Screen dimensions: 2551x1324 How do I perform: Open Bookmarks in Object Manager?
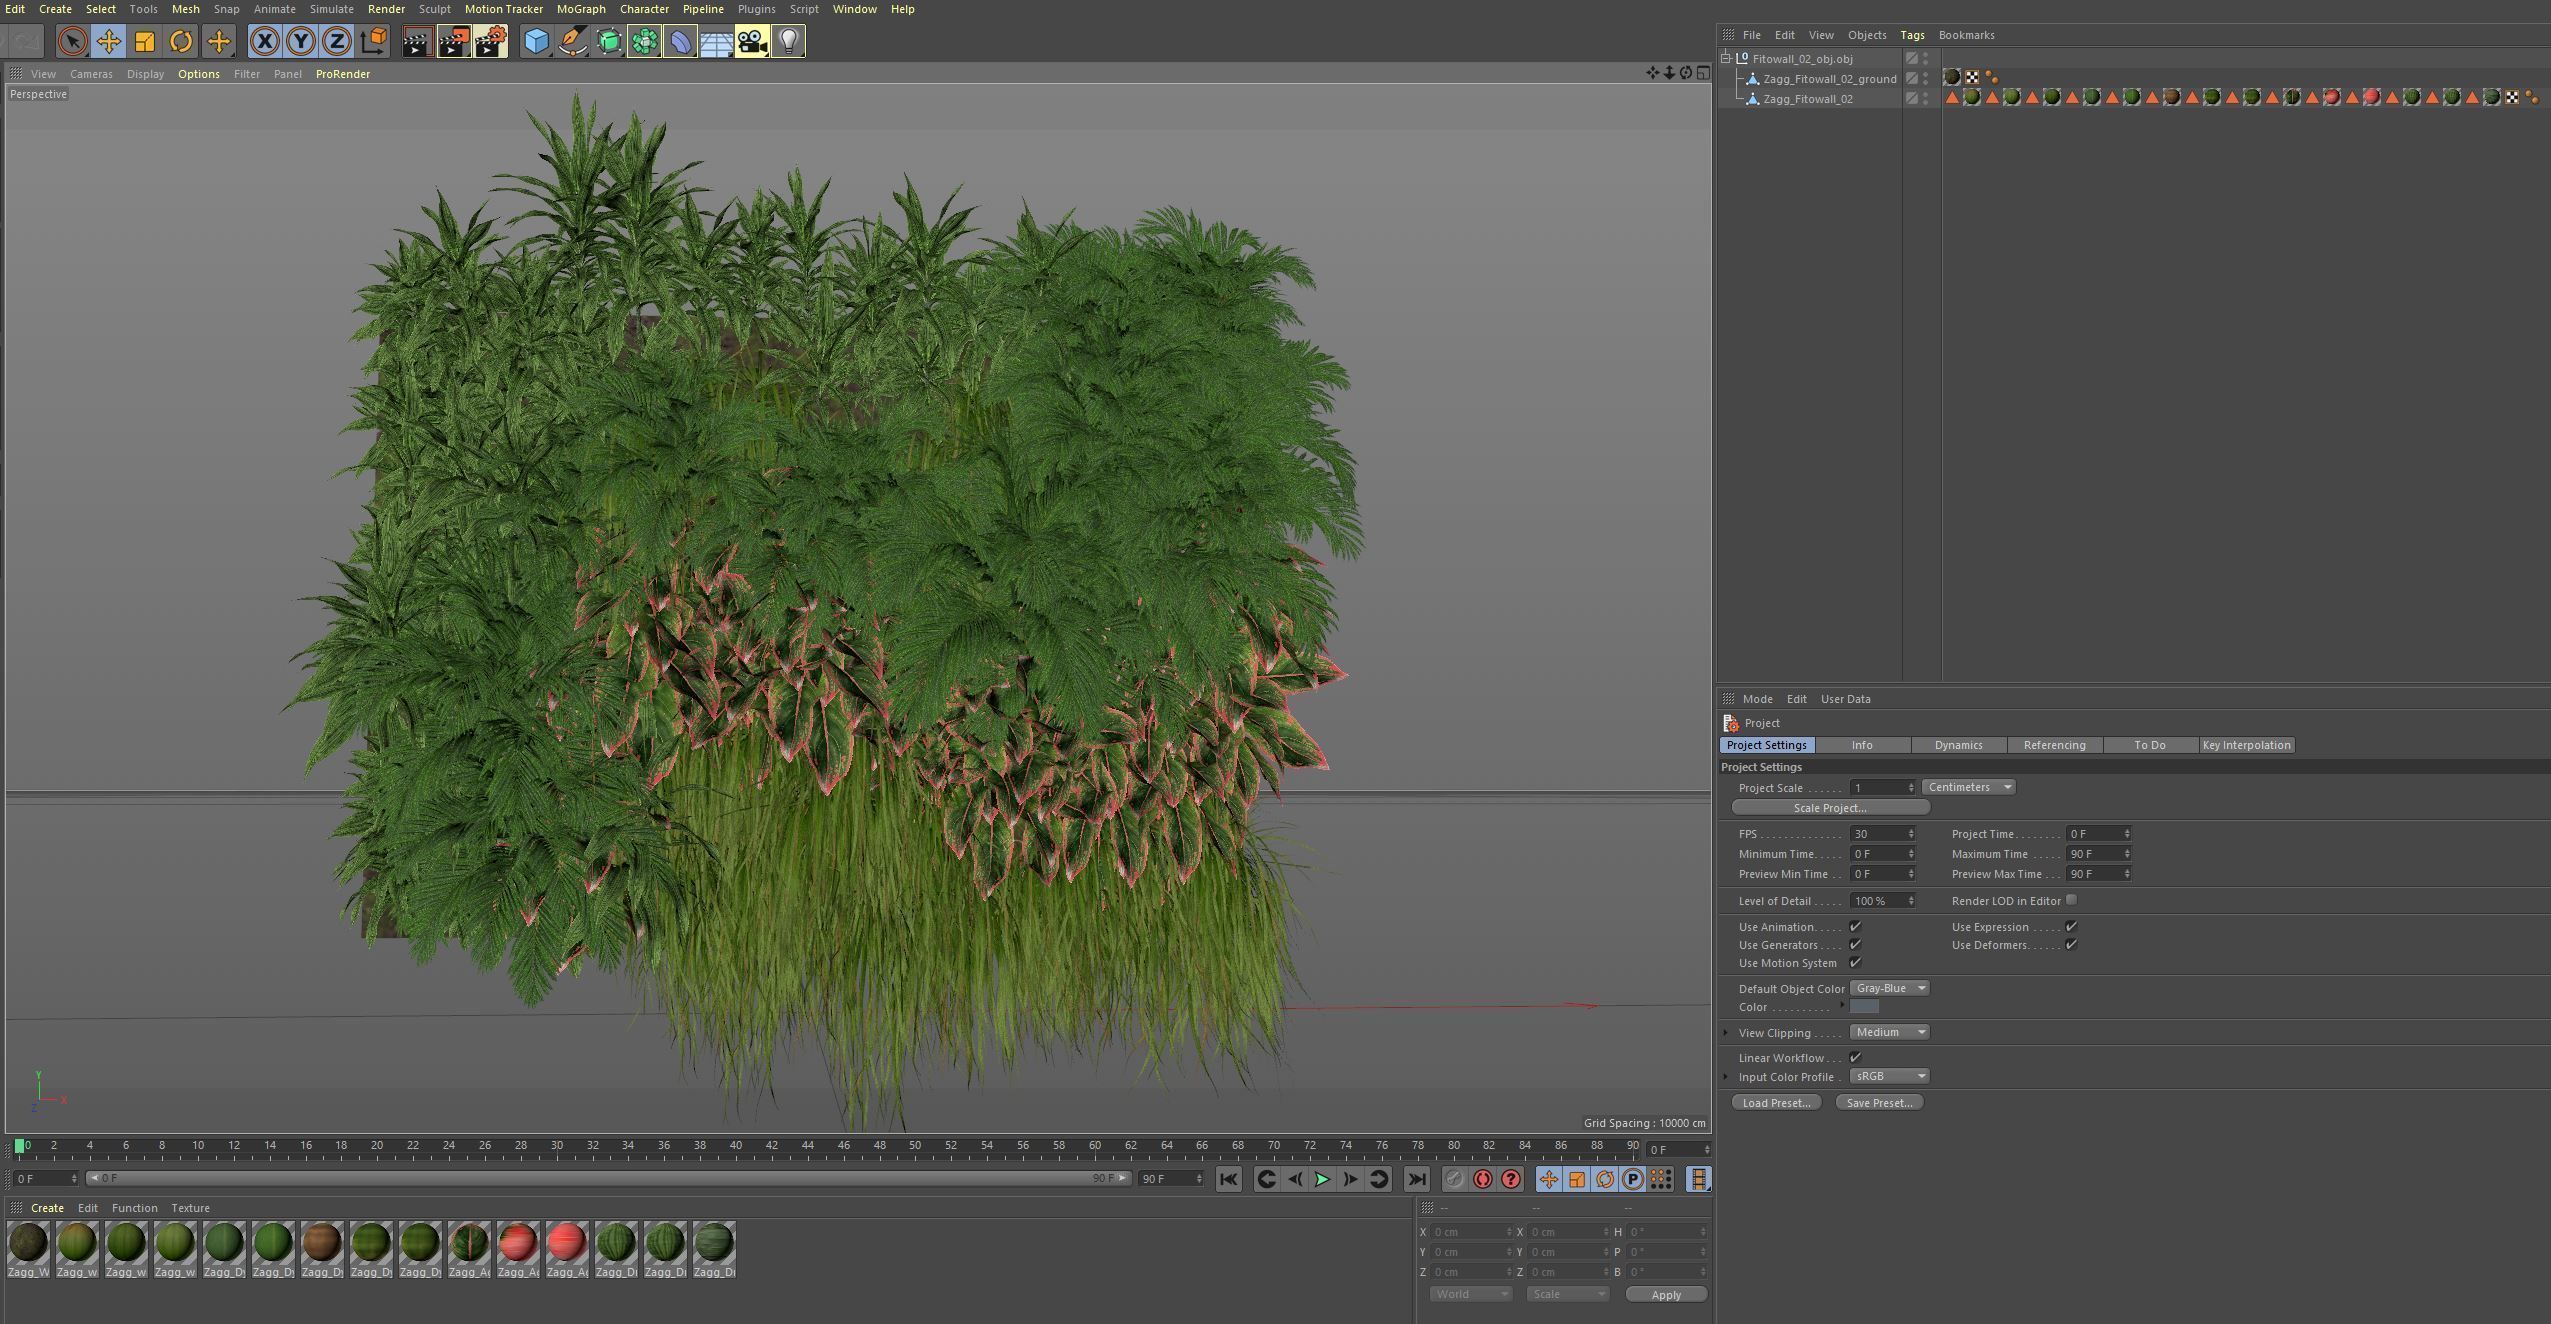[1966, 35]
